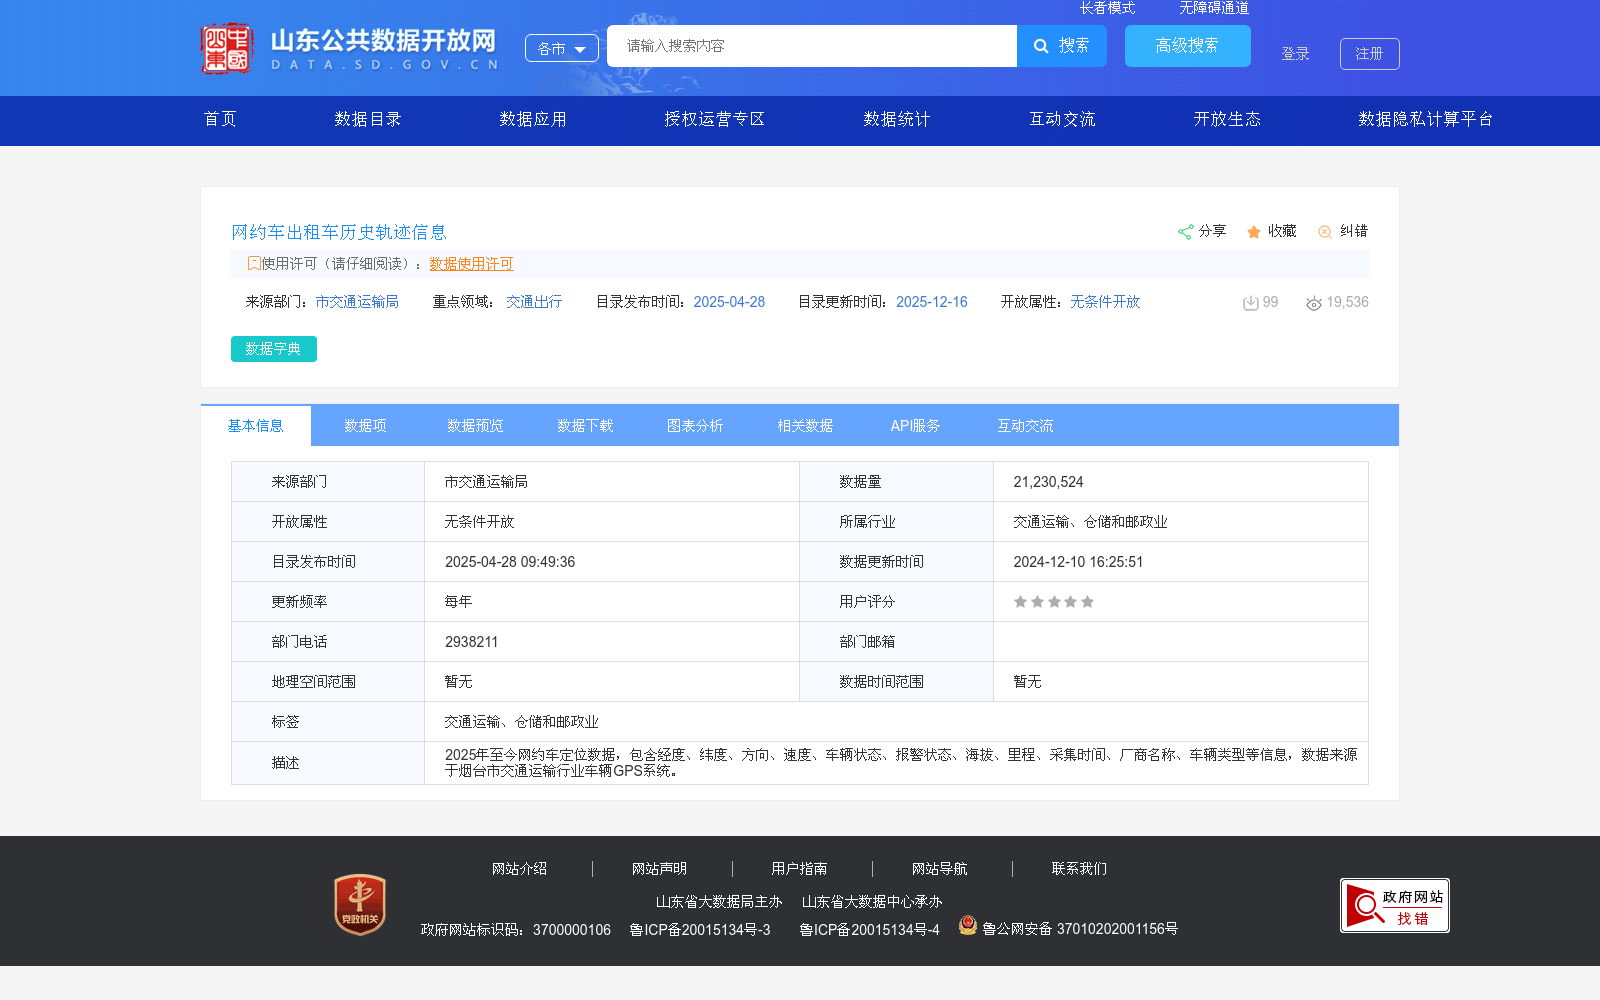Switch to the 数据项 tab

pyautogui.click(x=366, y=426)
